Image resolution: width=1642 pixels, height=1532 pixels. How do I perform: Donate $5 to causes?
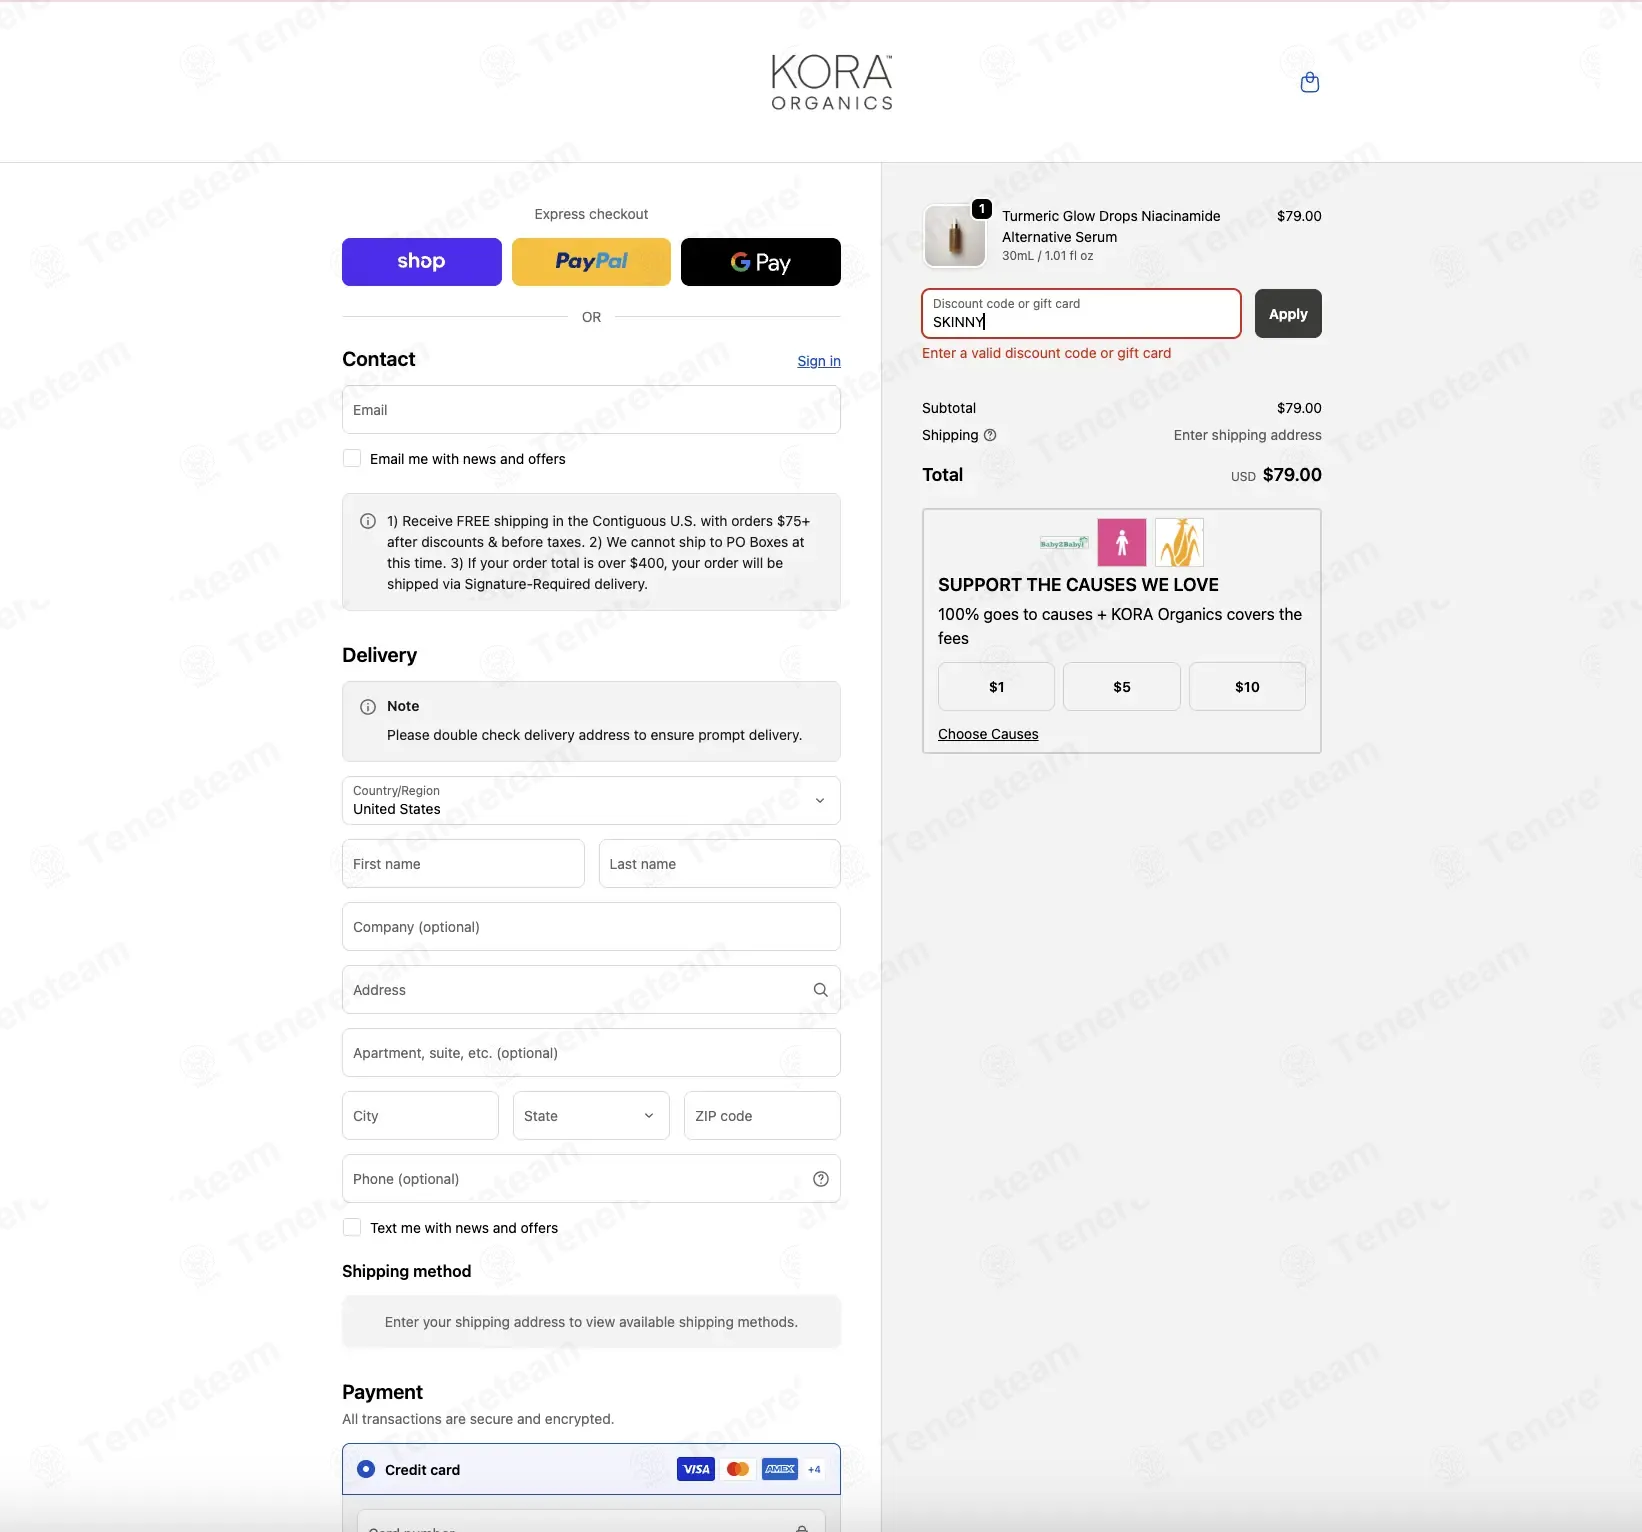point(1122,687)
